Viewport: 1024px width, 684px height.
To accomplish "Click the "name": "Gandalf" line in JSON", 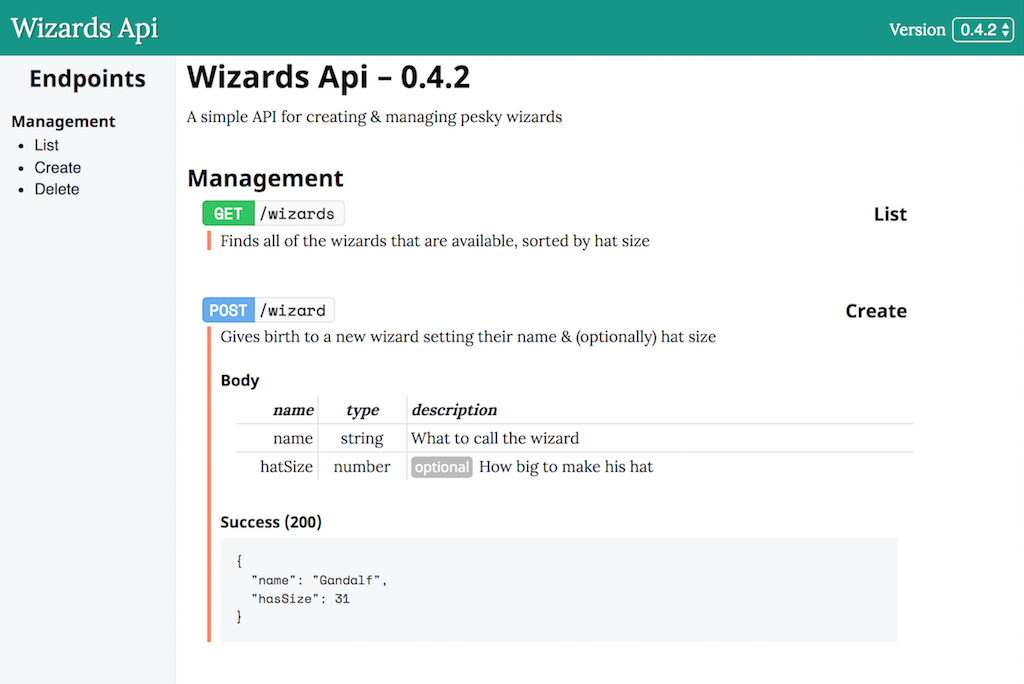I will (x=319, y=580).
